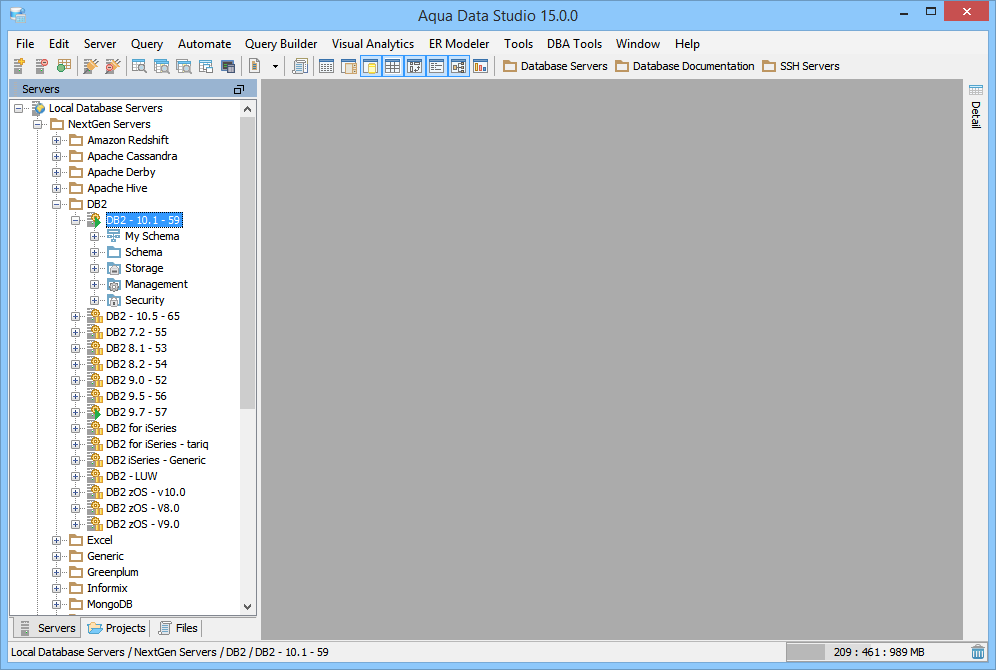Select DB2 for iSeries - tariq
Viewport: 996px width, 670px height.
(x=157, y=444)
